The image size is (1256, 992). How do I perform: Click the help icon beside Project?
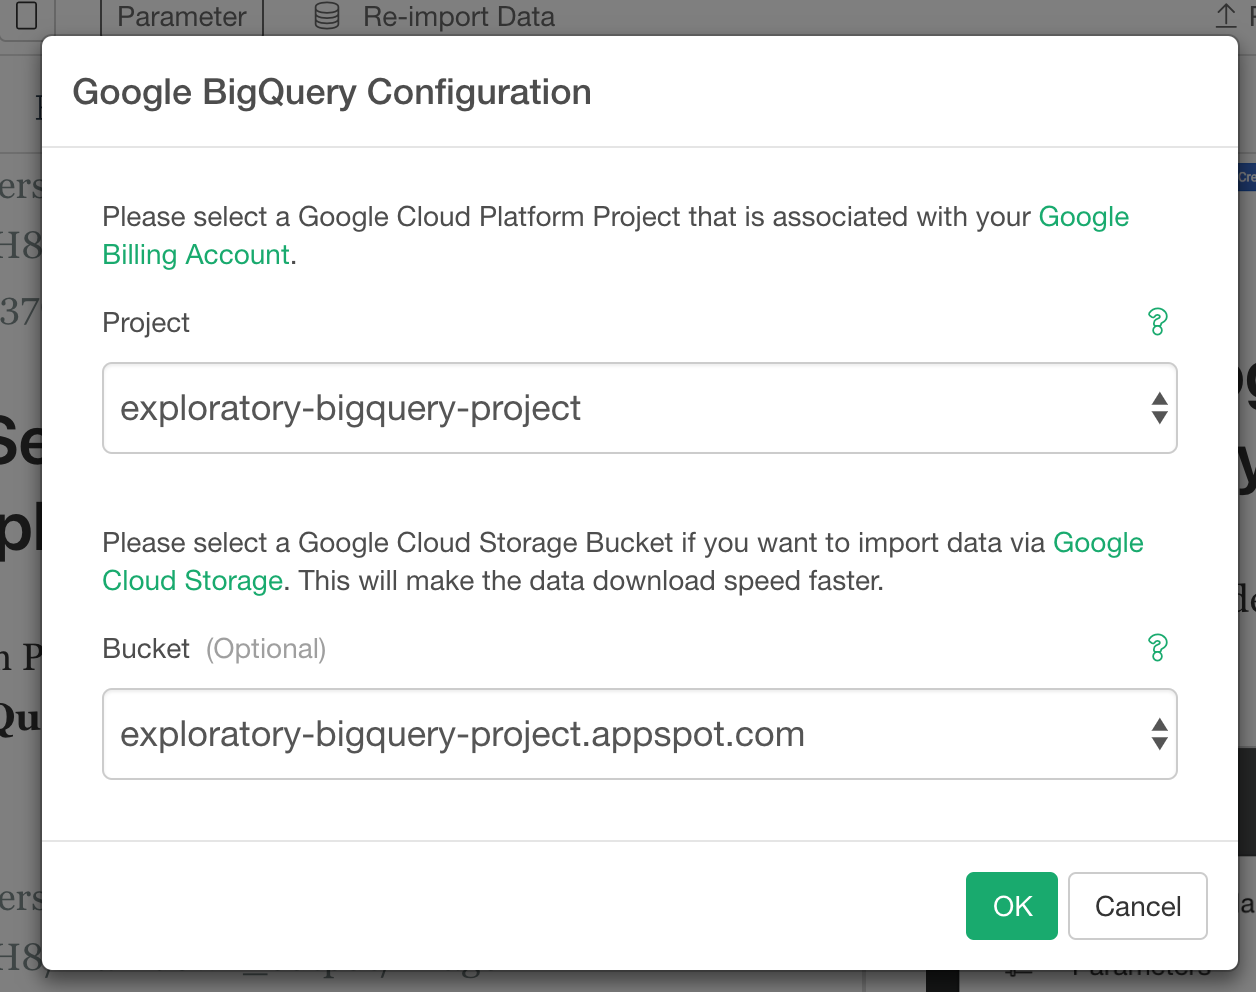pyautogui.click(x=1159, y=323)
